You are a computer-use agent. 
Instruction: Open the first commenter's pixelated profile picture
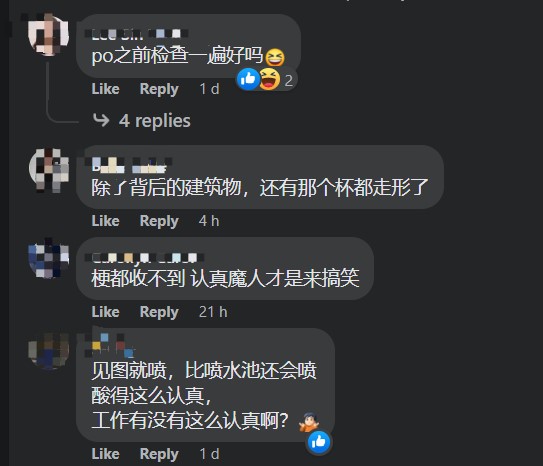coord(48,34)
